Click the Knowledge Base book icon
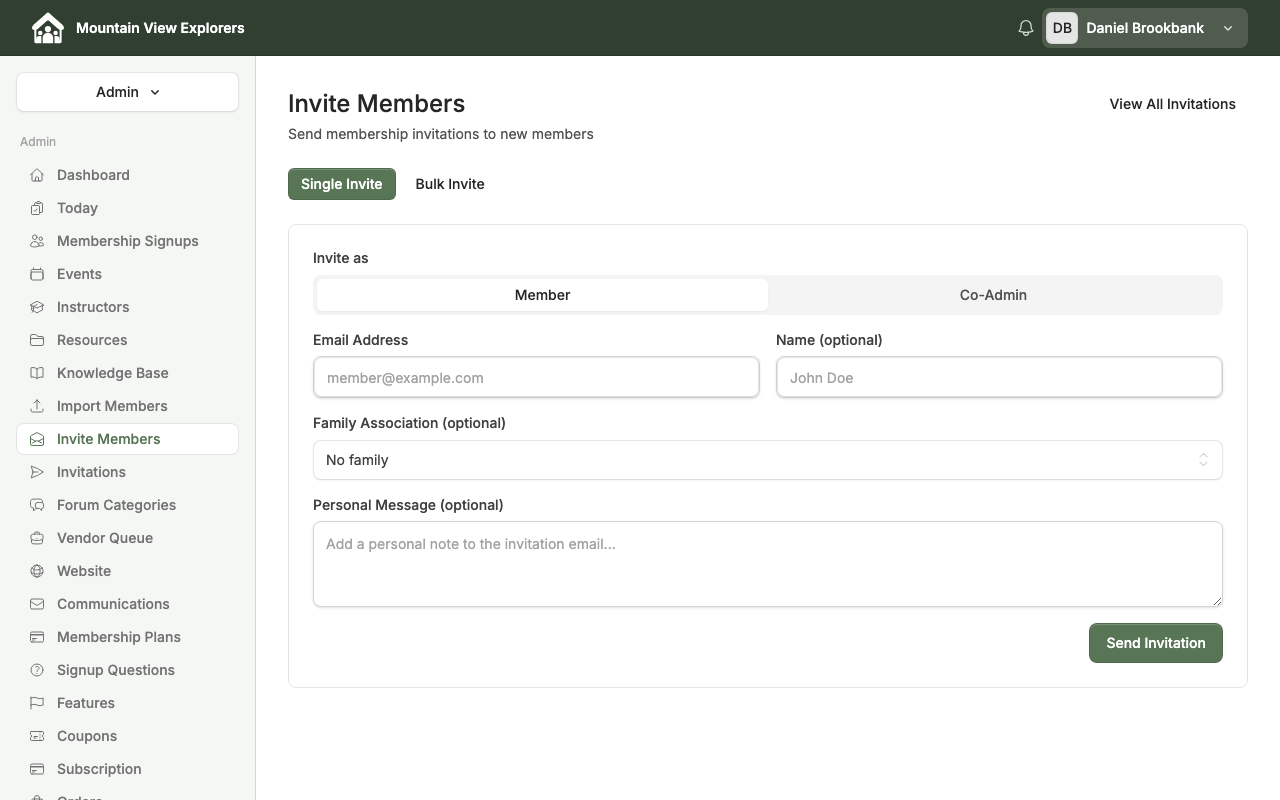This screenshot has height=800, width=1280. point(37,373)
